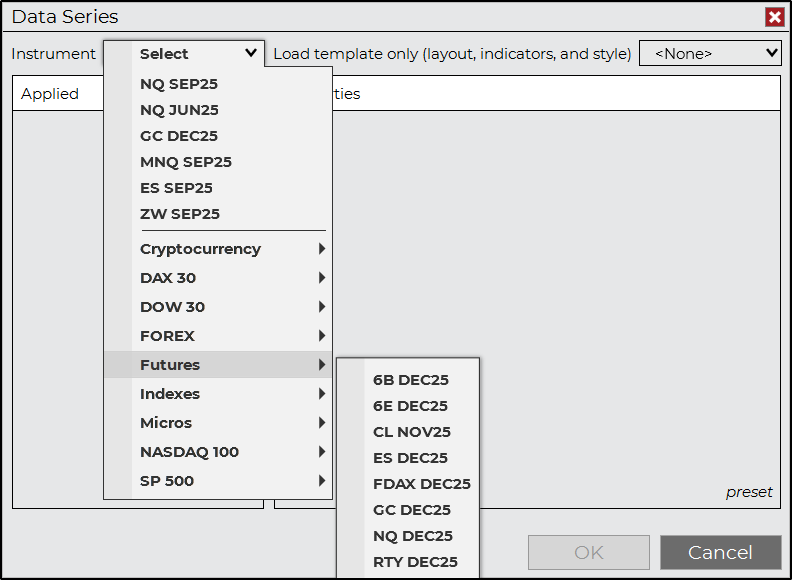This screenshot has height=580, width=792.
Task: Pick GC DEC25 in the recent instruments list
Action: click(218, 136)
